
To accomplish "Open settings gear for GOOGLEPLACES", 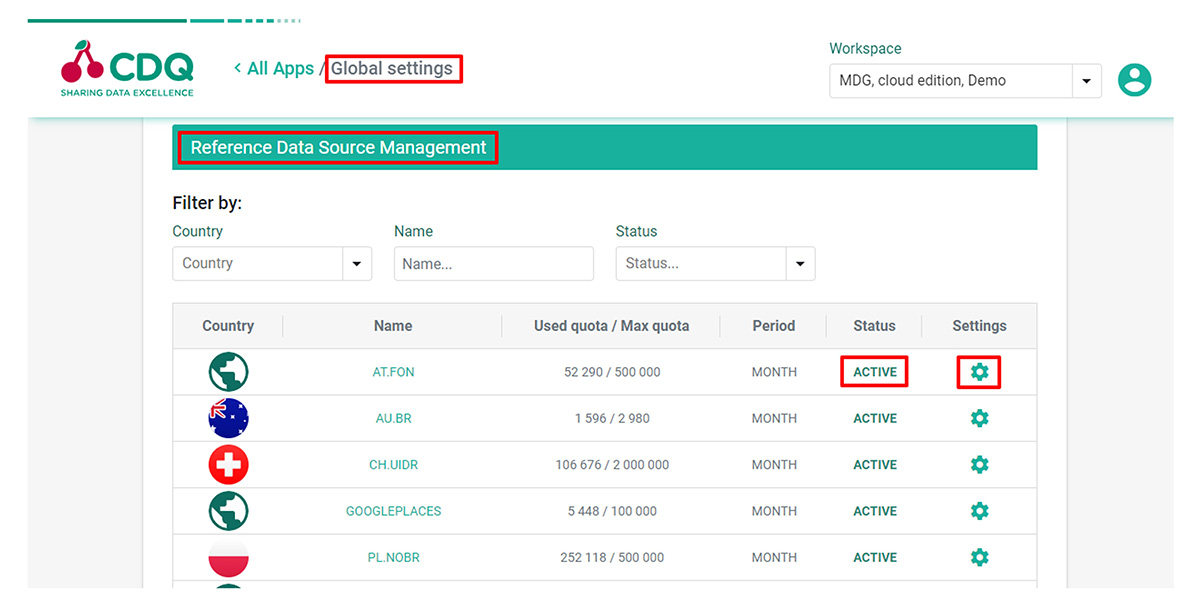I will (979, 510).
